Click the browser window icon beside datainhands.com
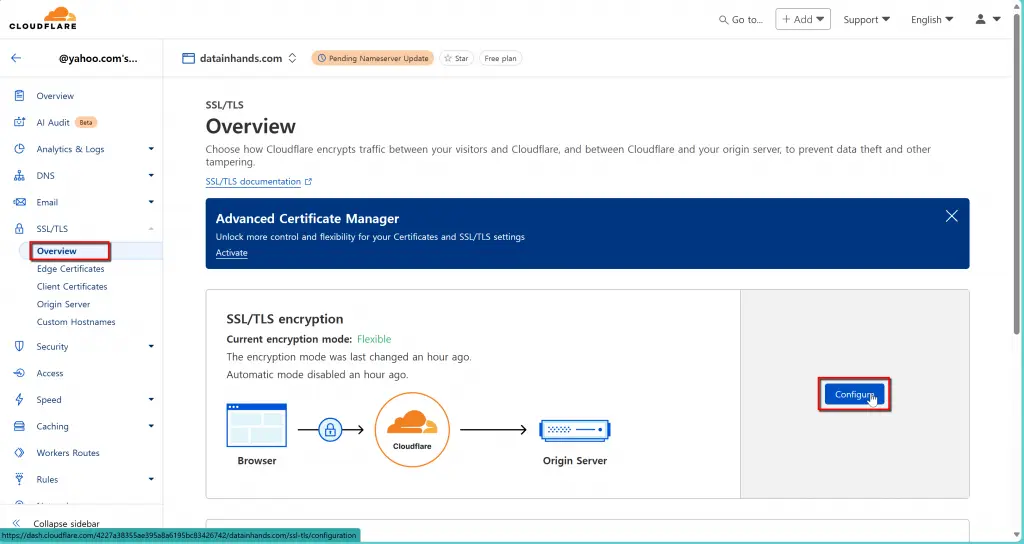Viewport: 1024px width, 544px height. pyautogui.click(x=188, y=58)
